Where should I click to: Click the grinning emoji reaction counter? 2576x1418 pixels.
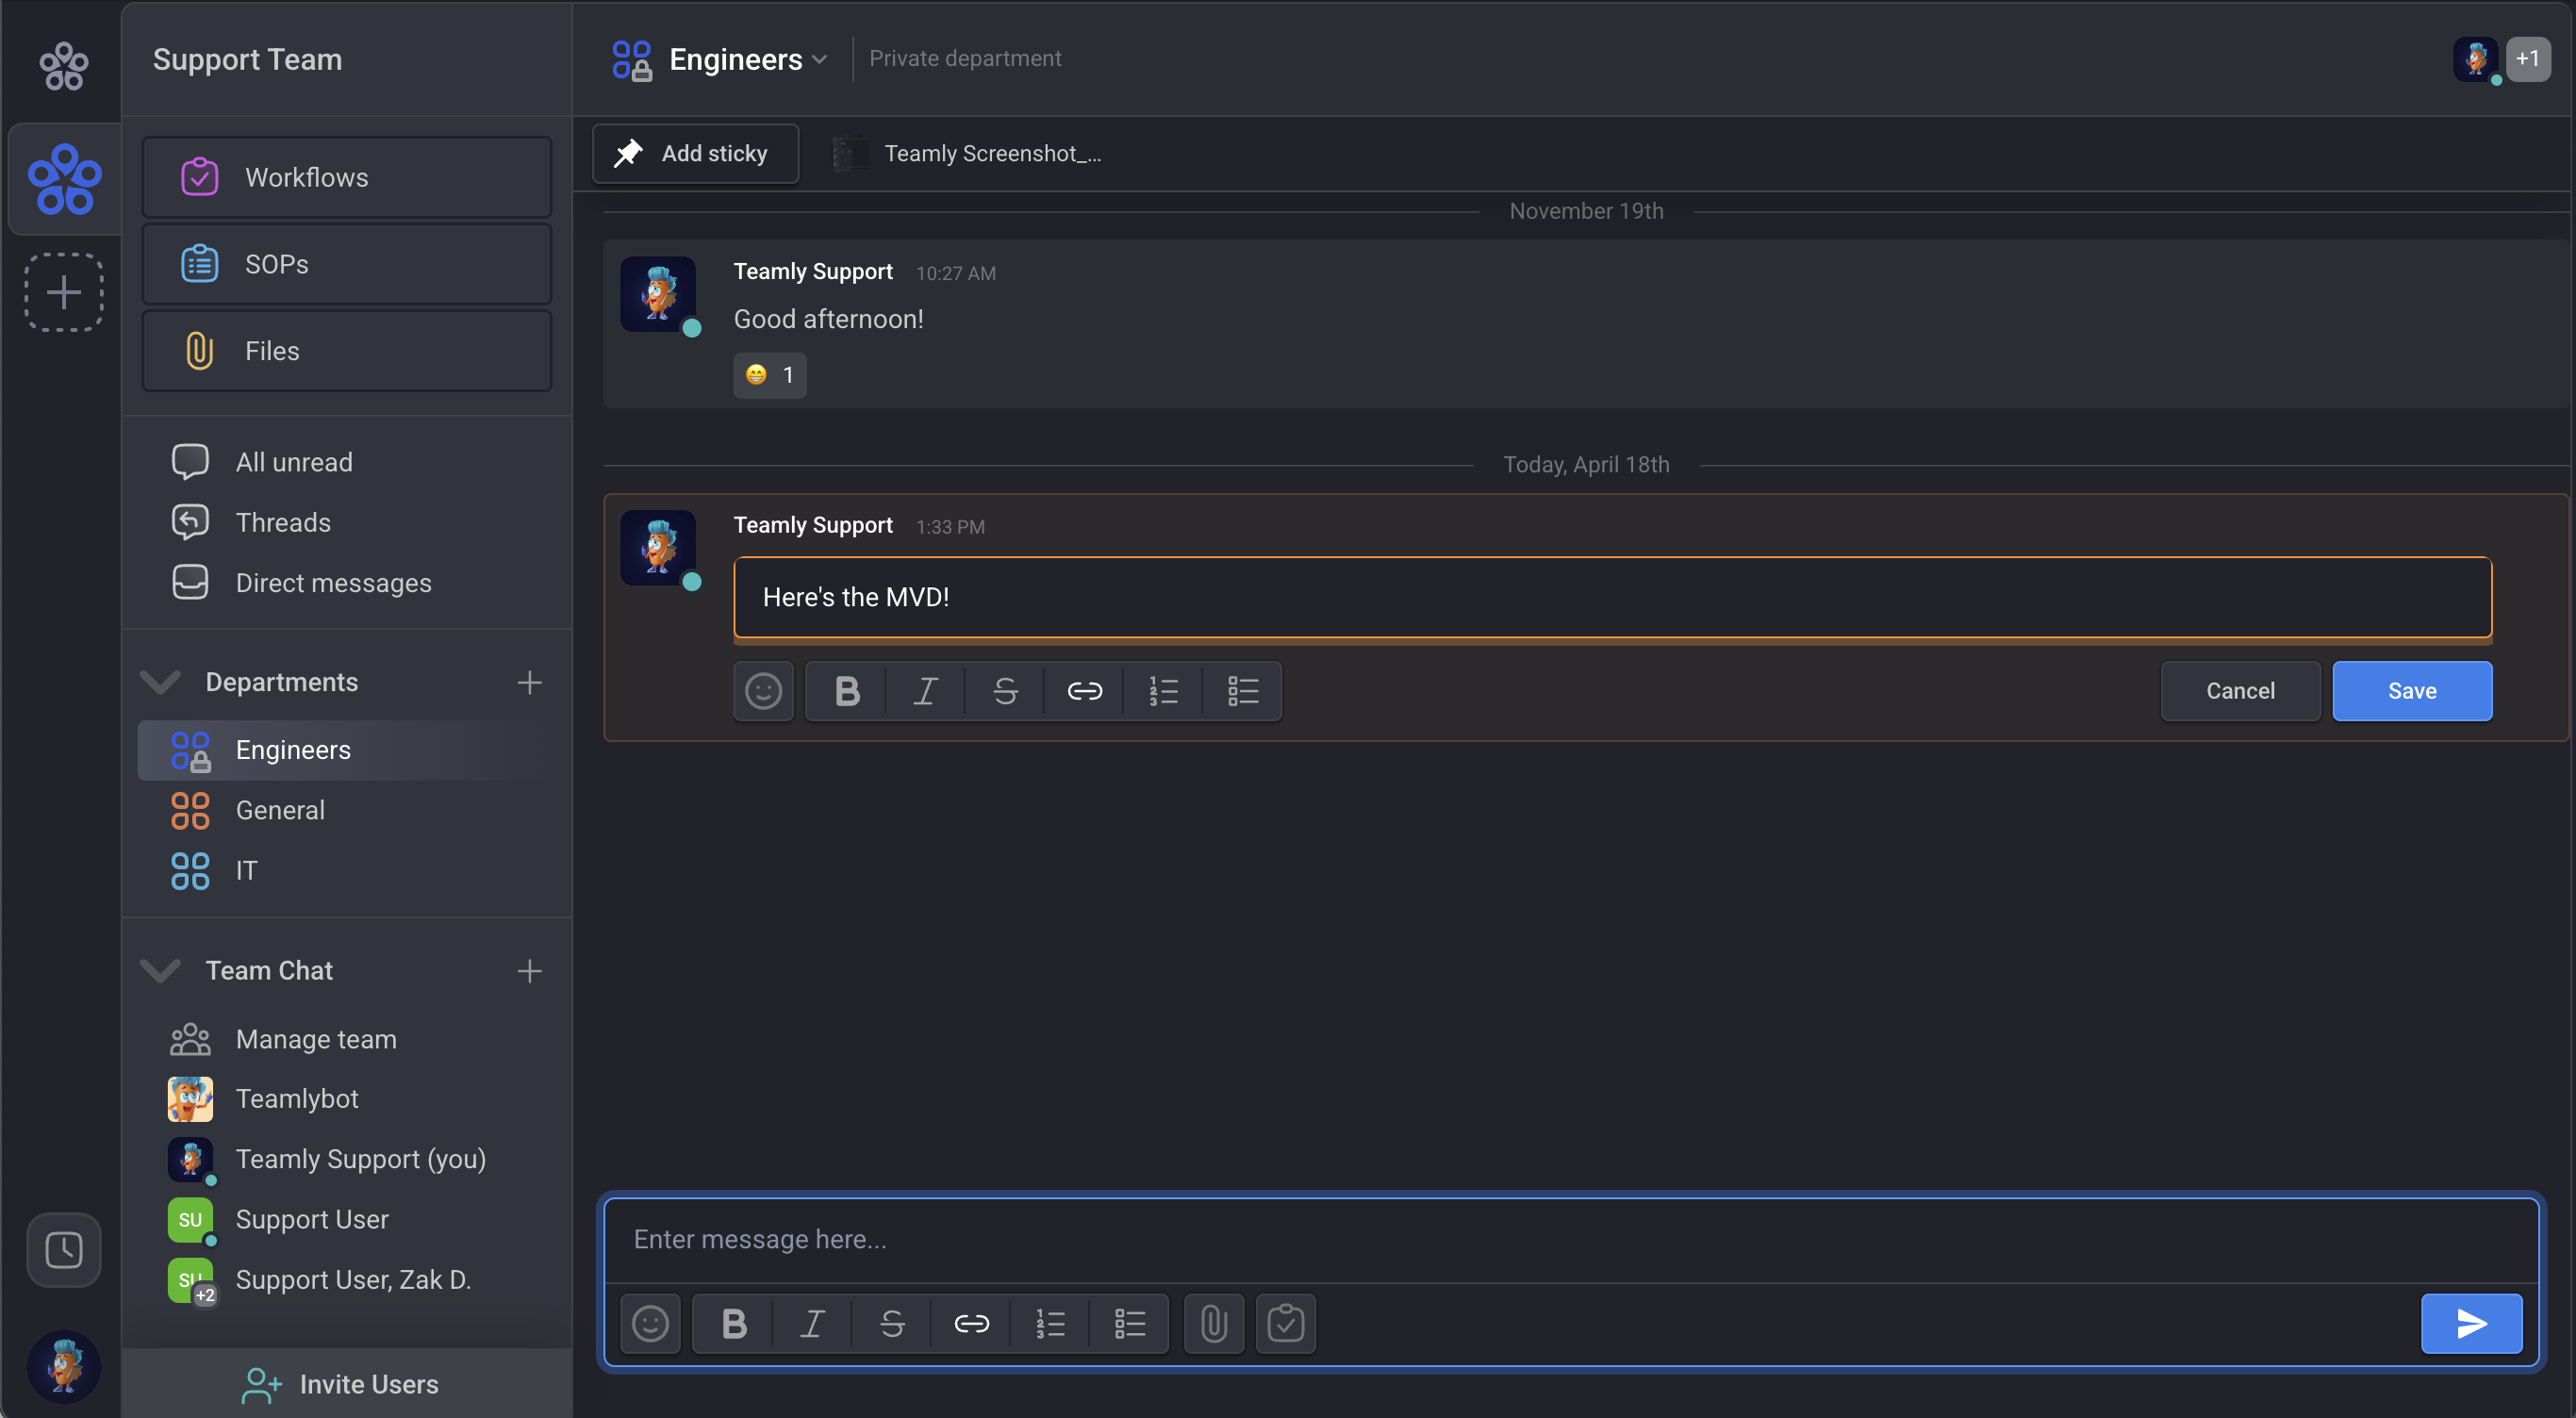769,375
